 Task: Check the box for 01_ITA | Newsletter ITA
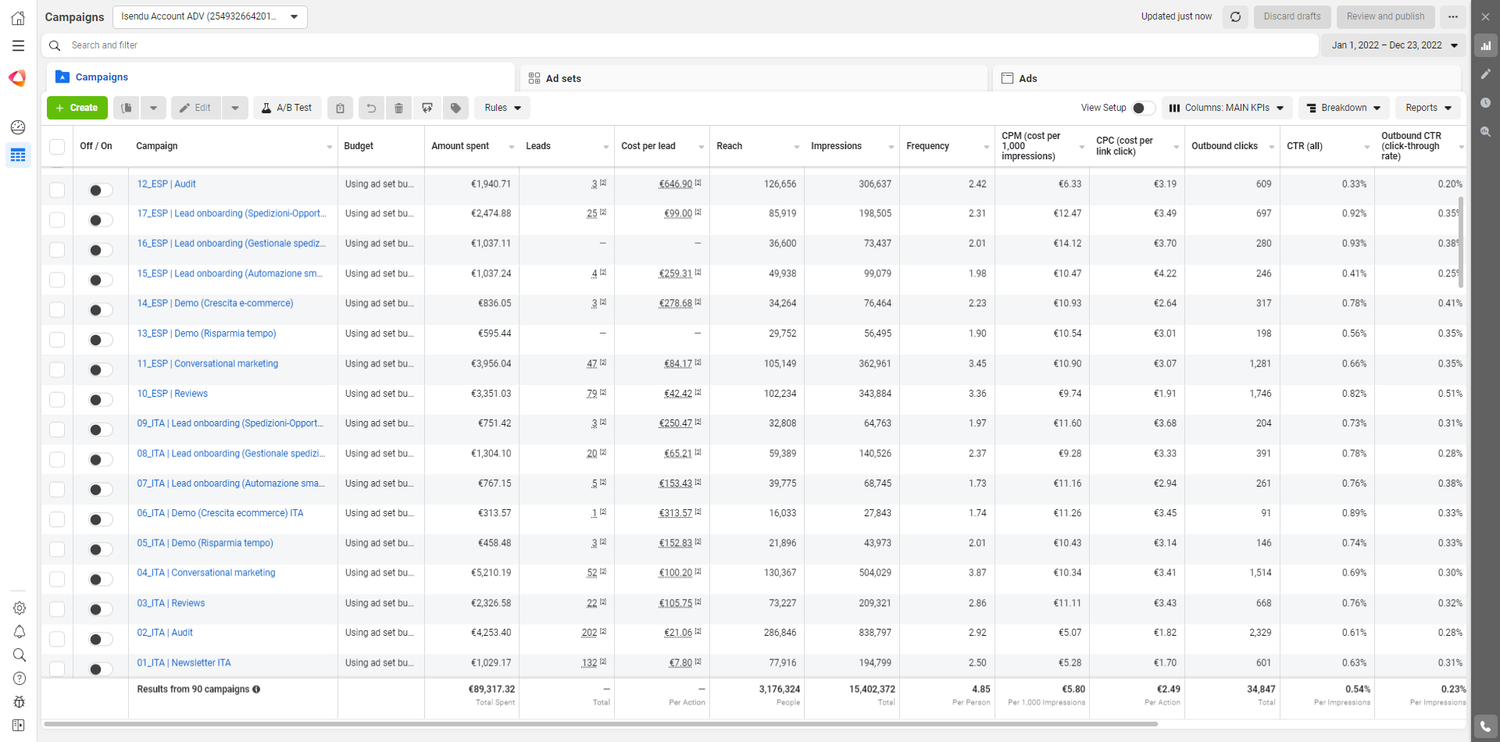click(x=57, y=668)
